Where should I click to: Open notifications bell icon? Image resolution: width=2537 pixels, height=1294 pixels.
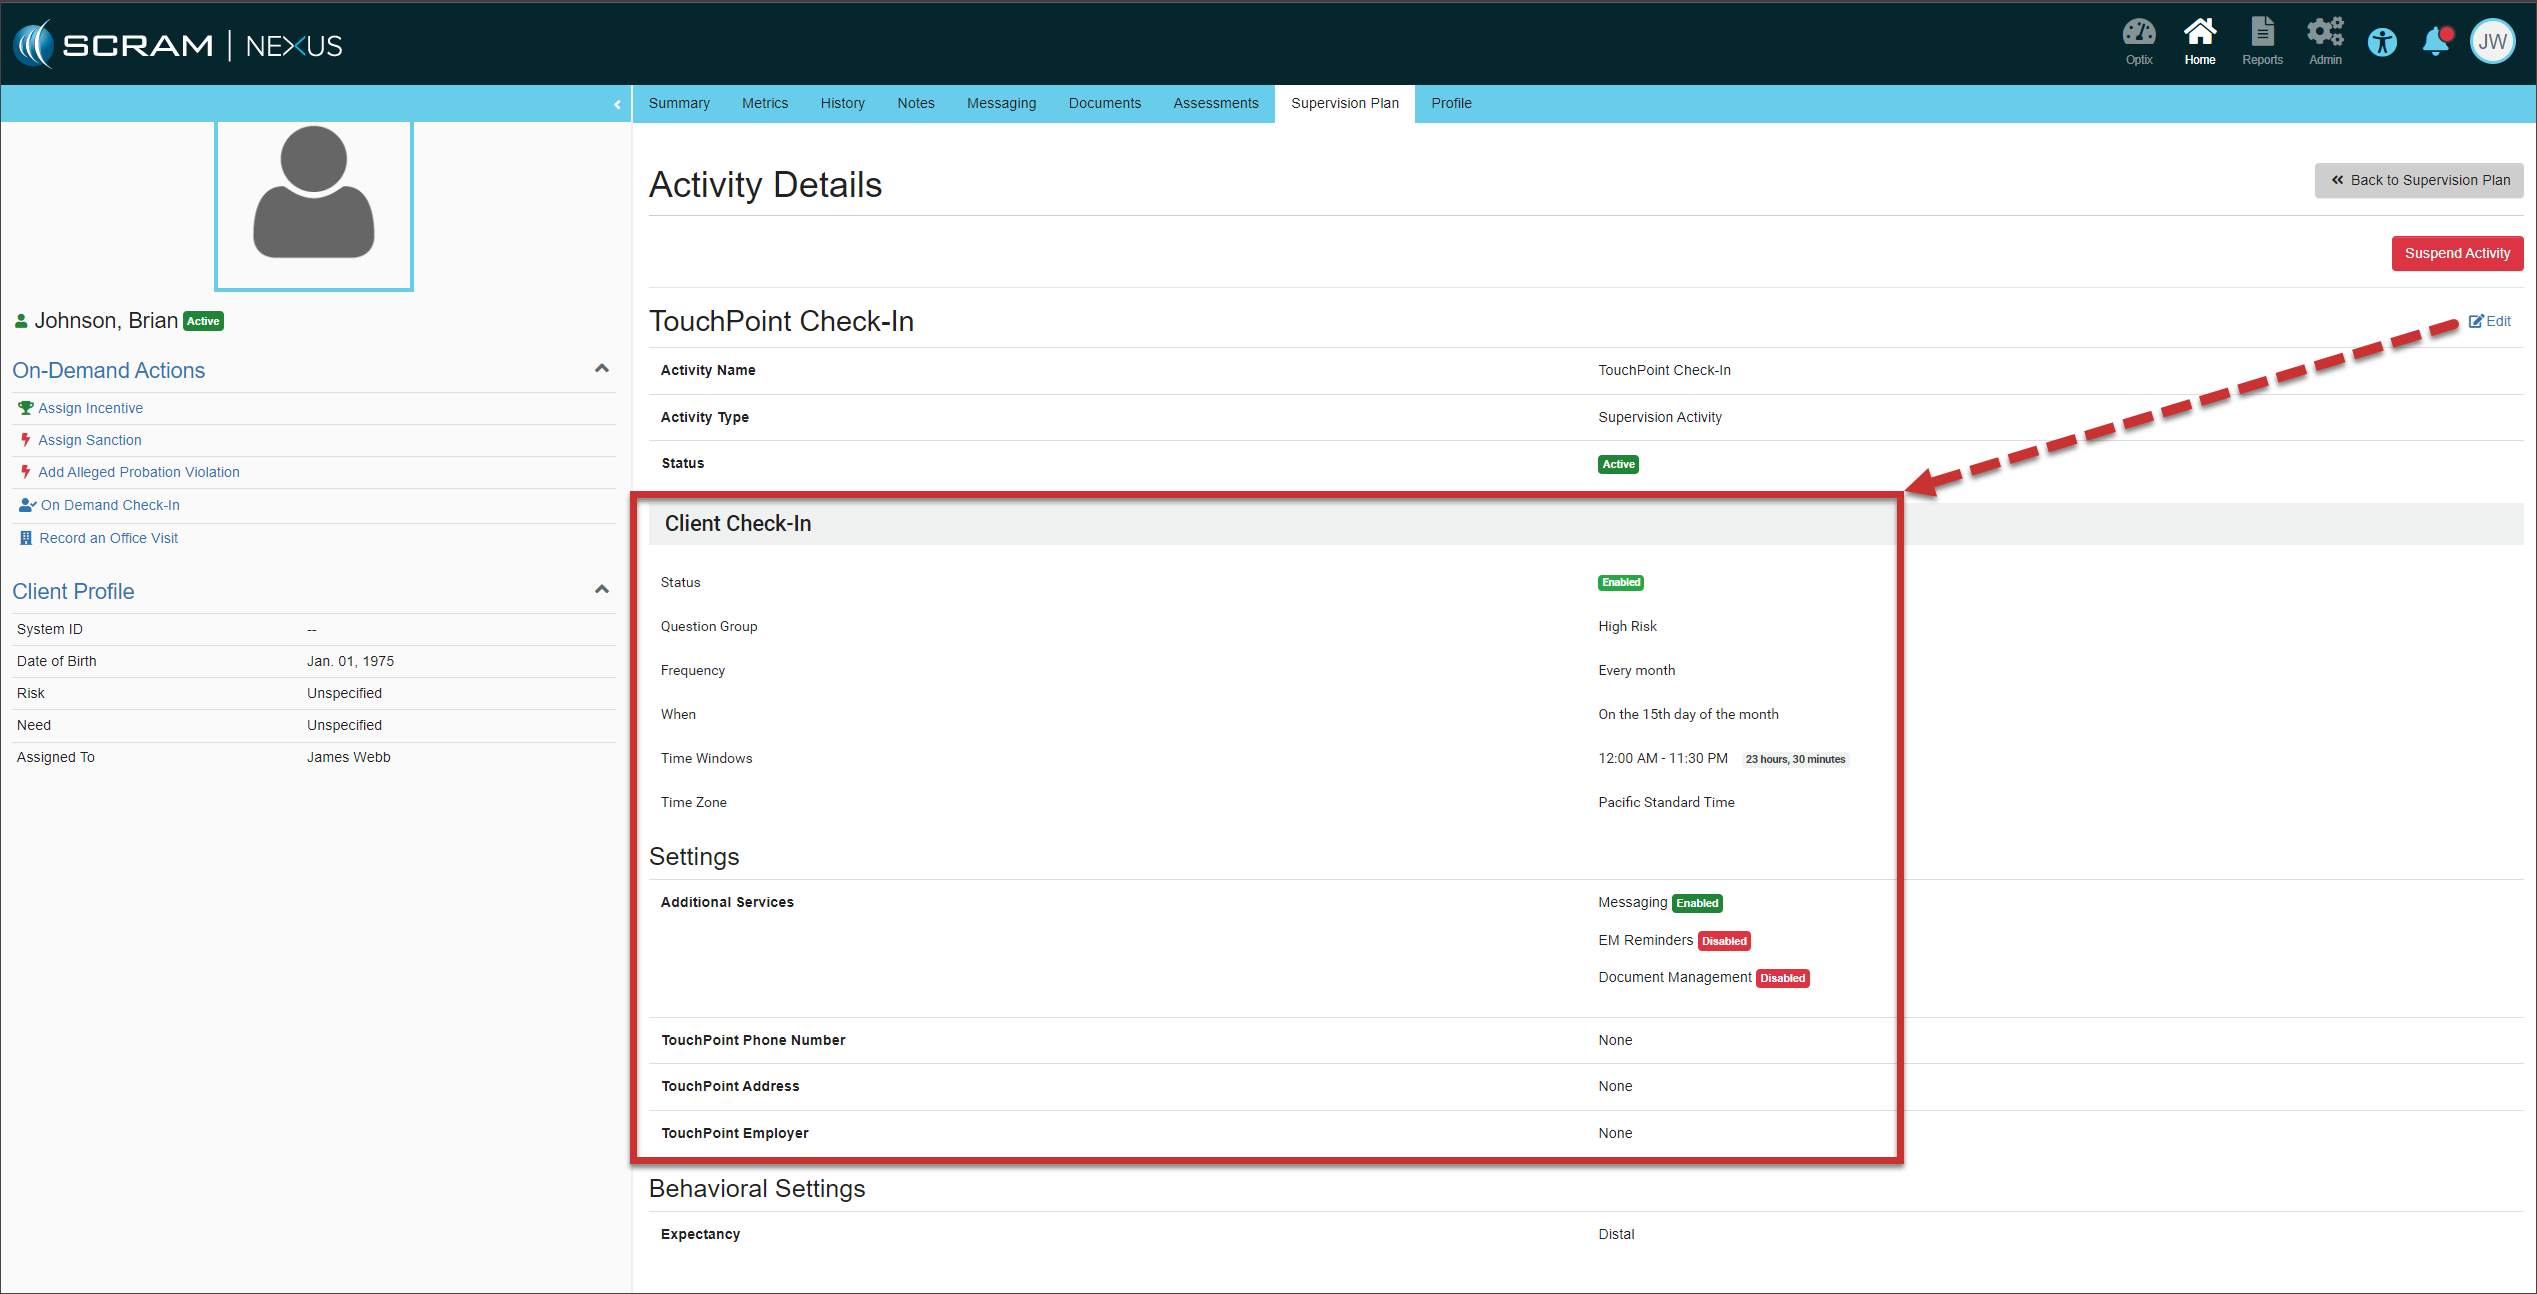(x=2435, y=42)
